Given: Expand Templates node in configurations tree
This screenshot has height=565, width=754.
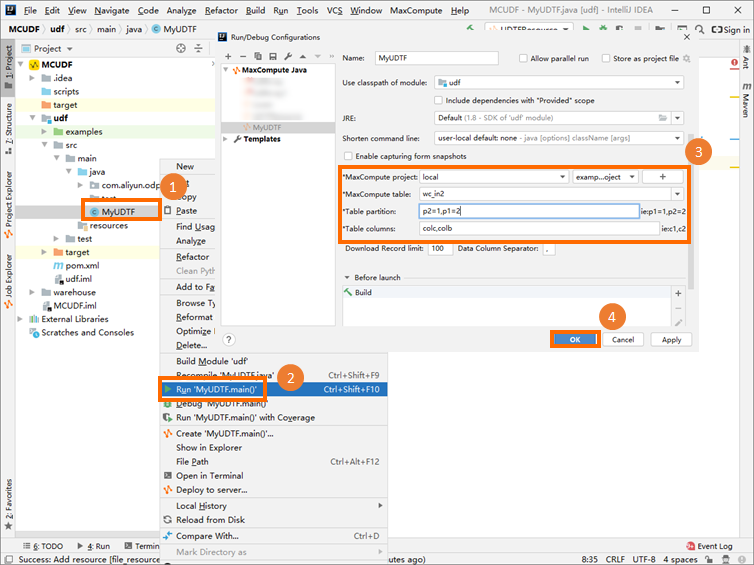Looking at the screenshot, I should pyautogui.click(x=226, y=139).
